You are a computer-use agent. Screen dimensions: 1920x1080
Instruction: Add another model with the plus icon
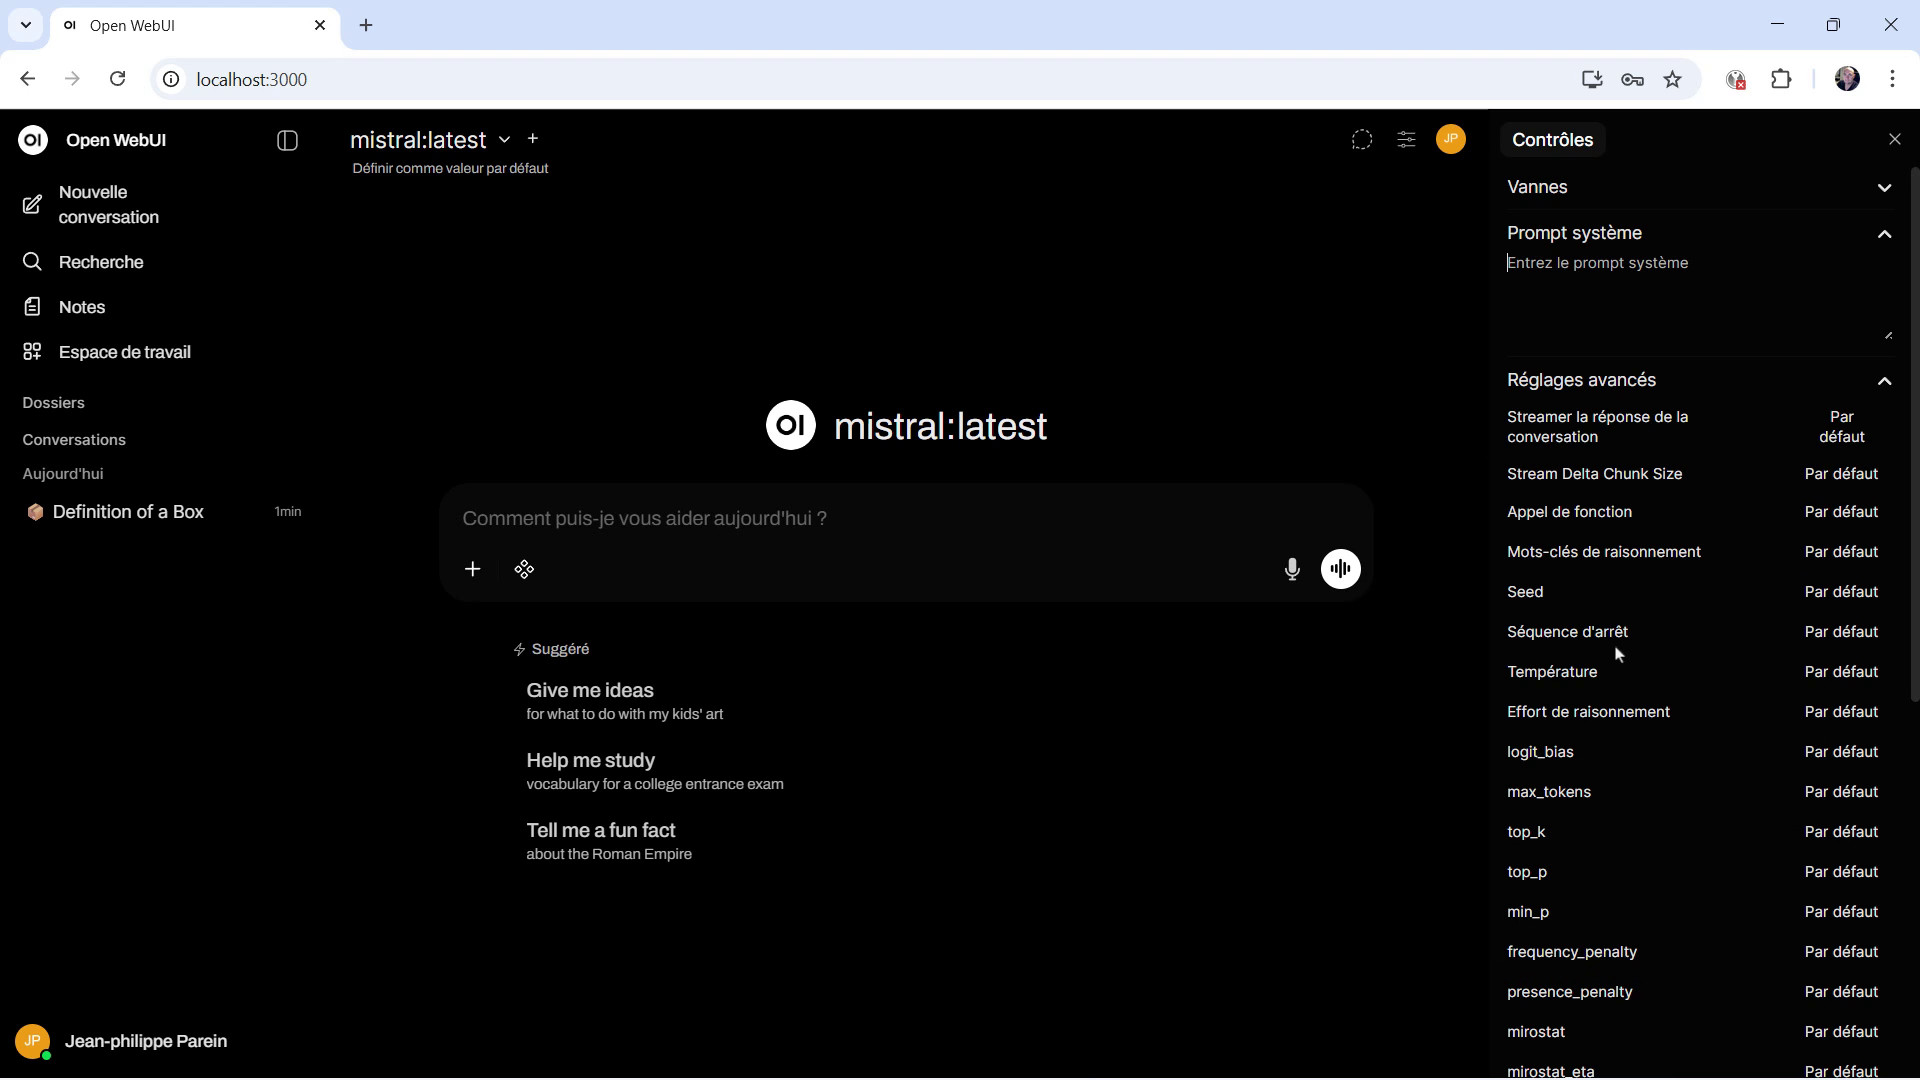tap(533, 139)
